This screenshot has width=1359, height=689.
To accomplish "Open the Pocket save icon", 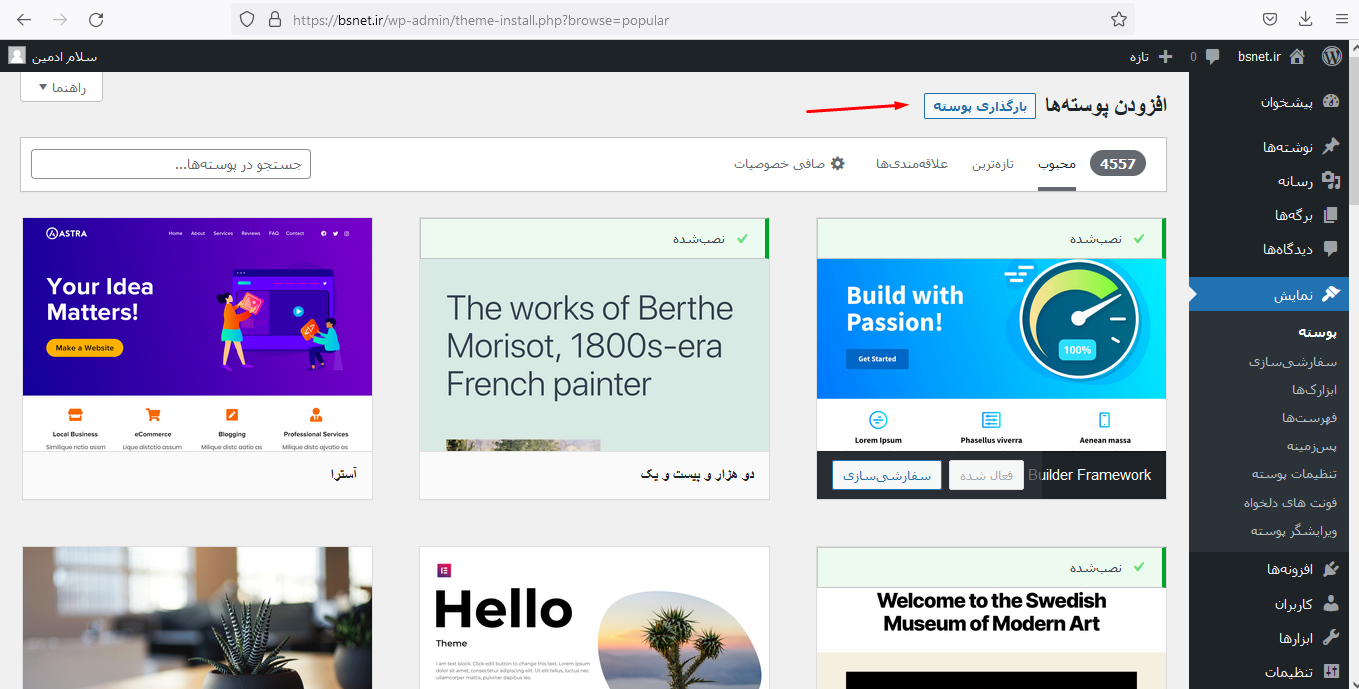I will (x=1269, y=19).
